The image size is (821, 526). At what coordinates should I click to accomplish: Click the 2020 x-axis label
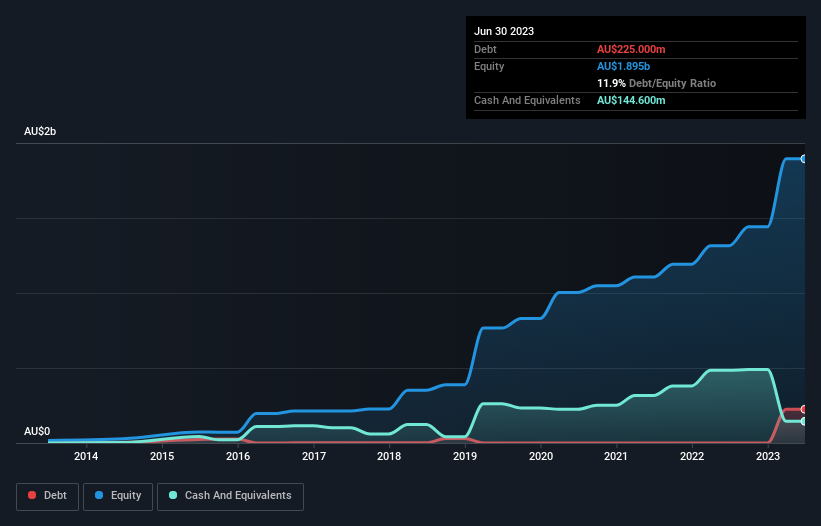[541, 456]
